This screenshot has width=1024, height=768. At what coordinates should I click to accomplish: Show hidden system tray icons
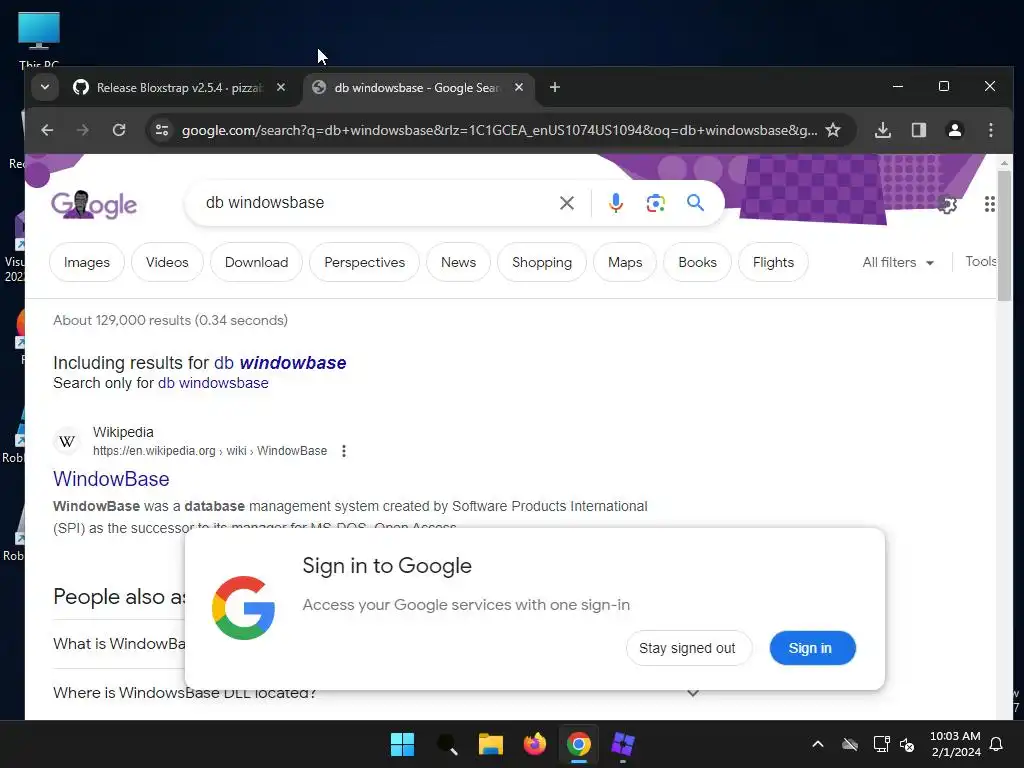818,744
